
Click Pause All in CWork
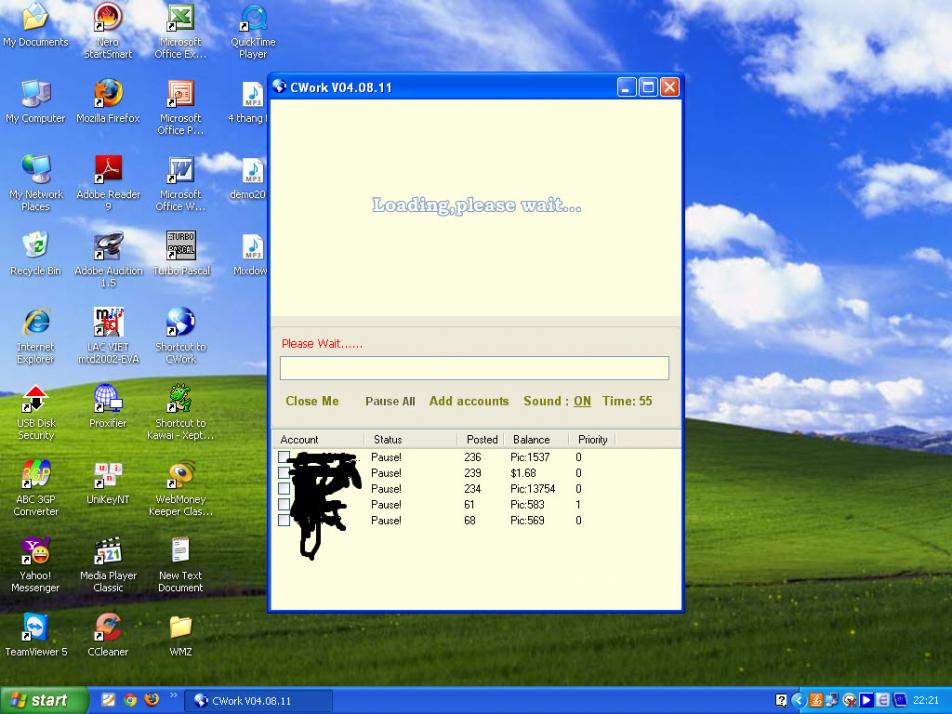[390, 402]
